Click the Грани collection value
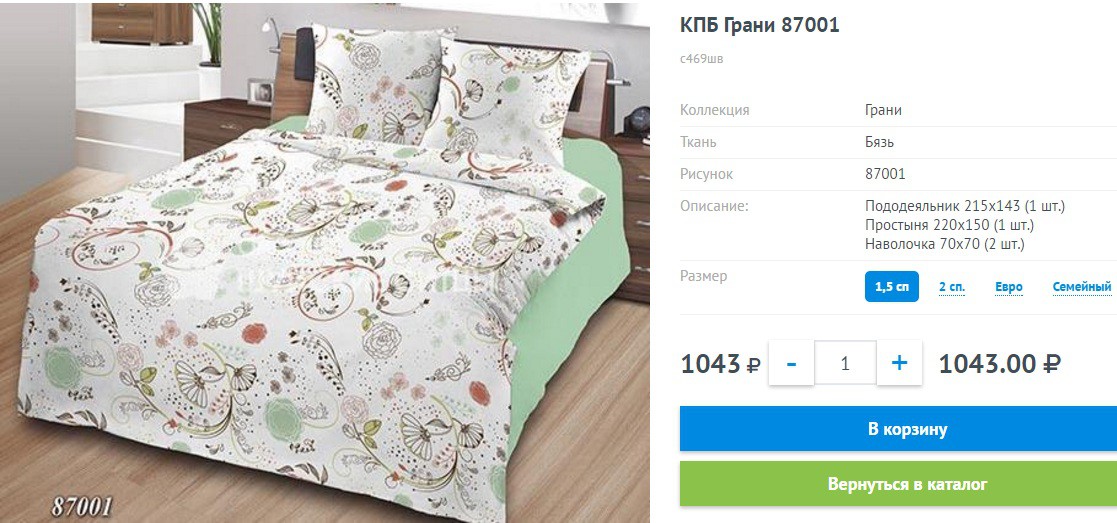This screenshot has height=523, width=1117. pyautogui.click(x=883, y=110)
